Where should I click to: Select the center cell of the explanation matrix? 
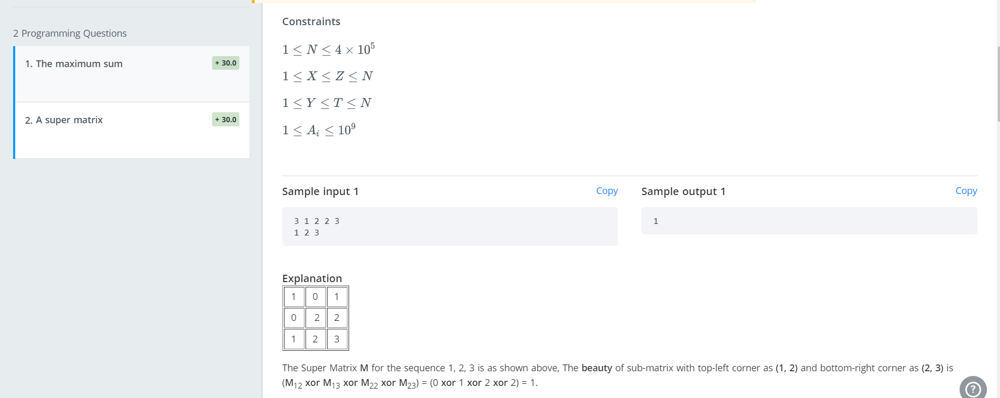coord(315,318)
